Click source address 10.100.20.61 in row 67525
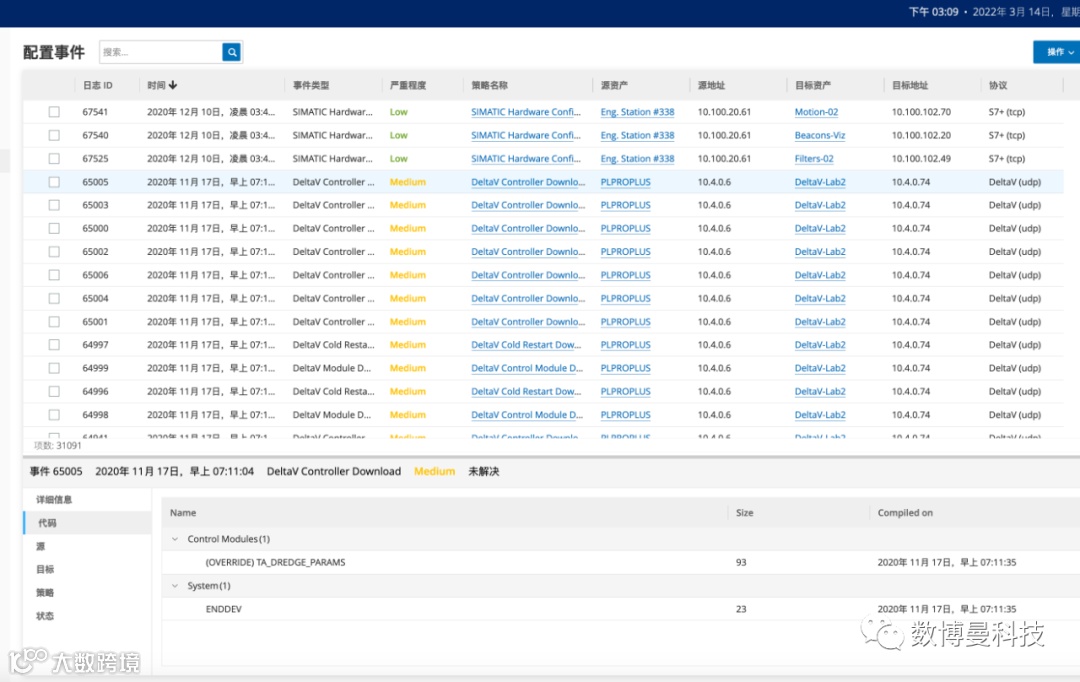1080x682 pixels. point(724,158)
